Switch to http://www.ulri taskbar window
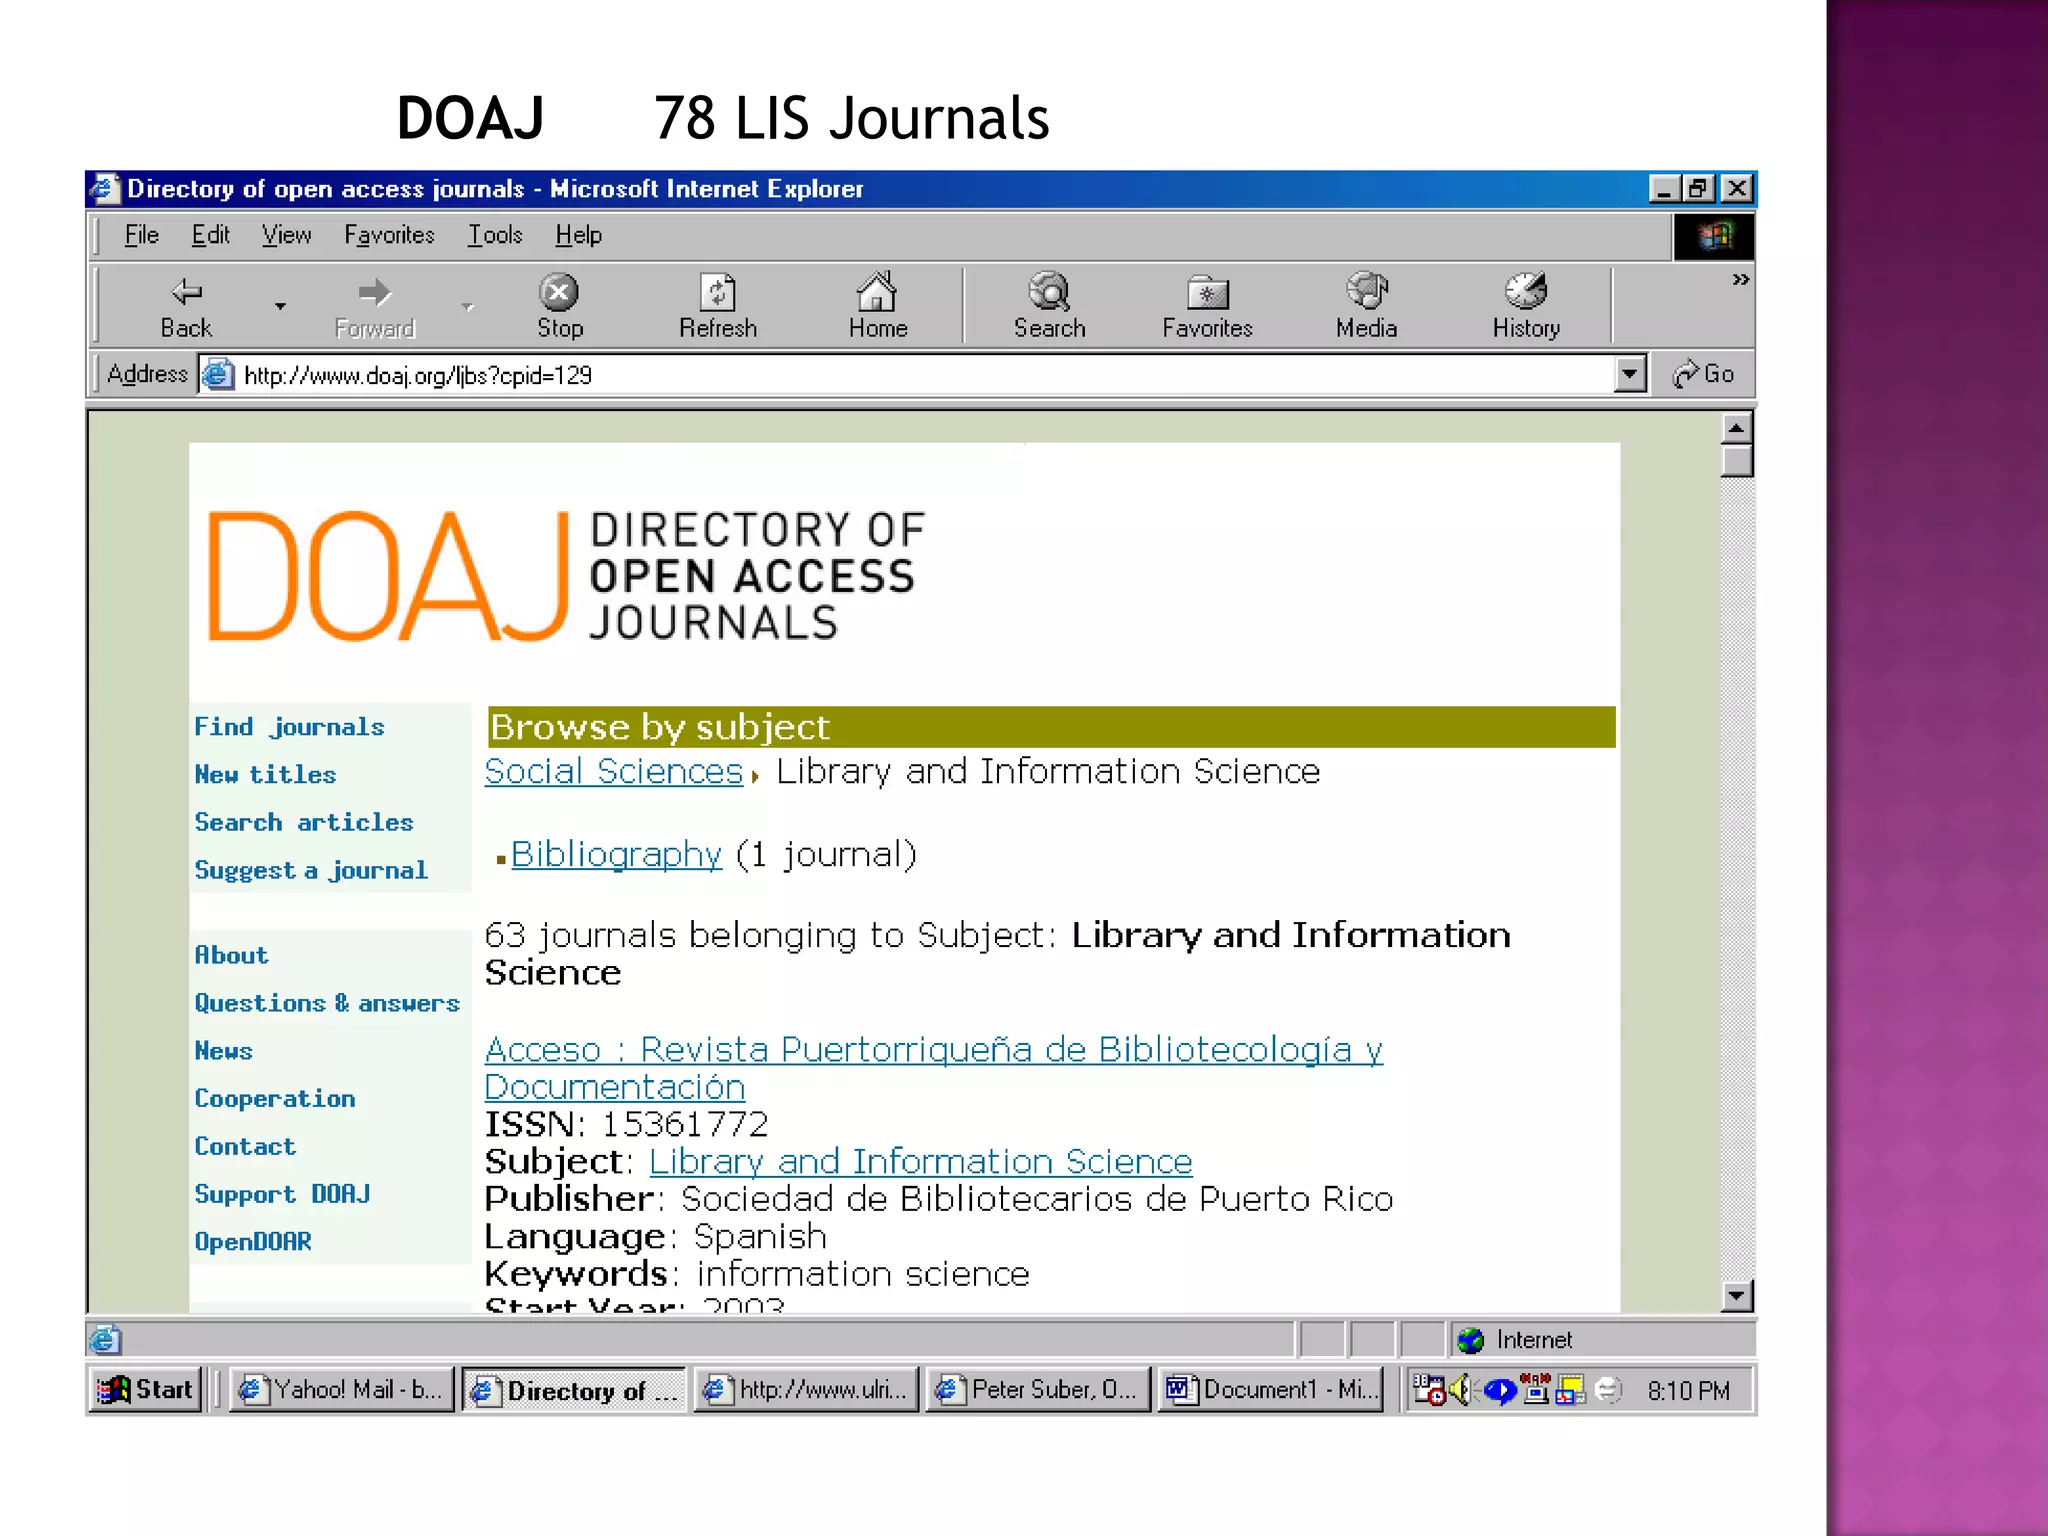This screenshot has width=2048, height=1536. 806,1390
